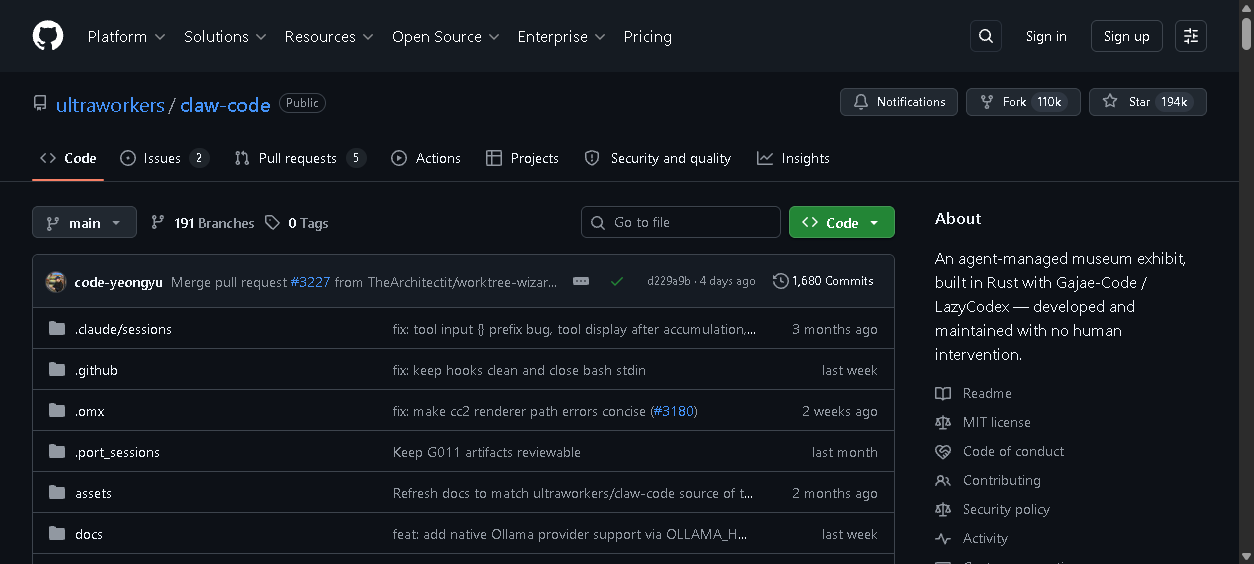Image resolution: width=1254 pixels, height=564 pixels.
Task: Click the heart icon beside Code of conduct
Action: coord(943,451)
